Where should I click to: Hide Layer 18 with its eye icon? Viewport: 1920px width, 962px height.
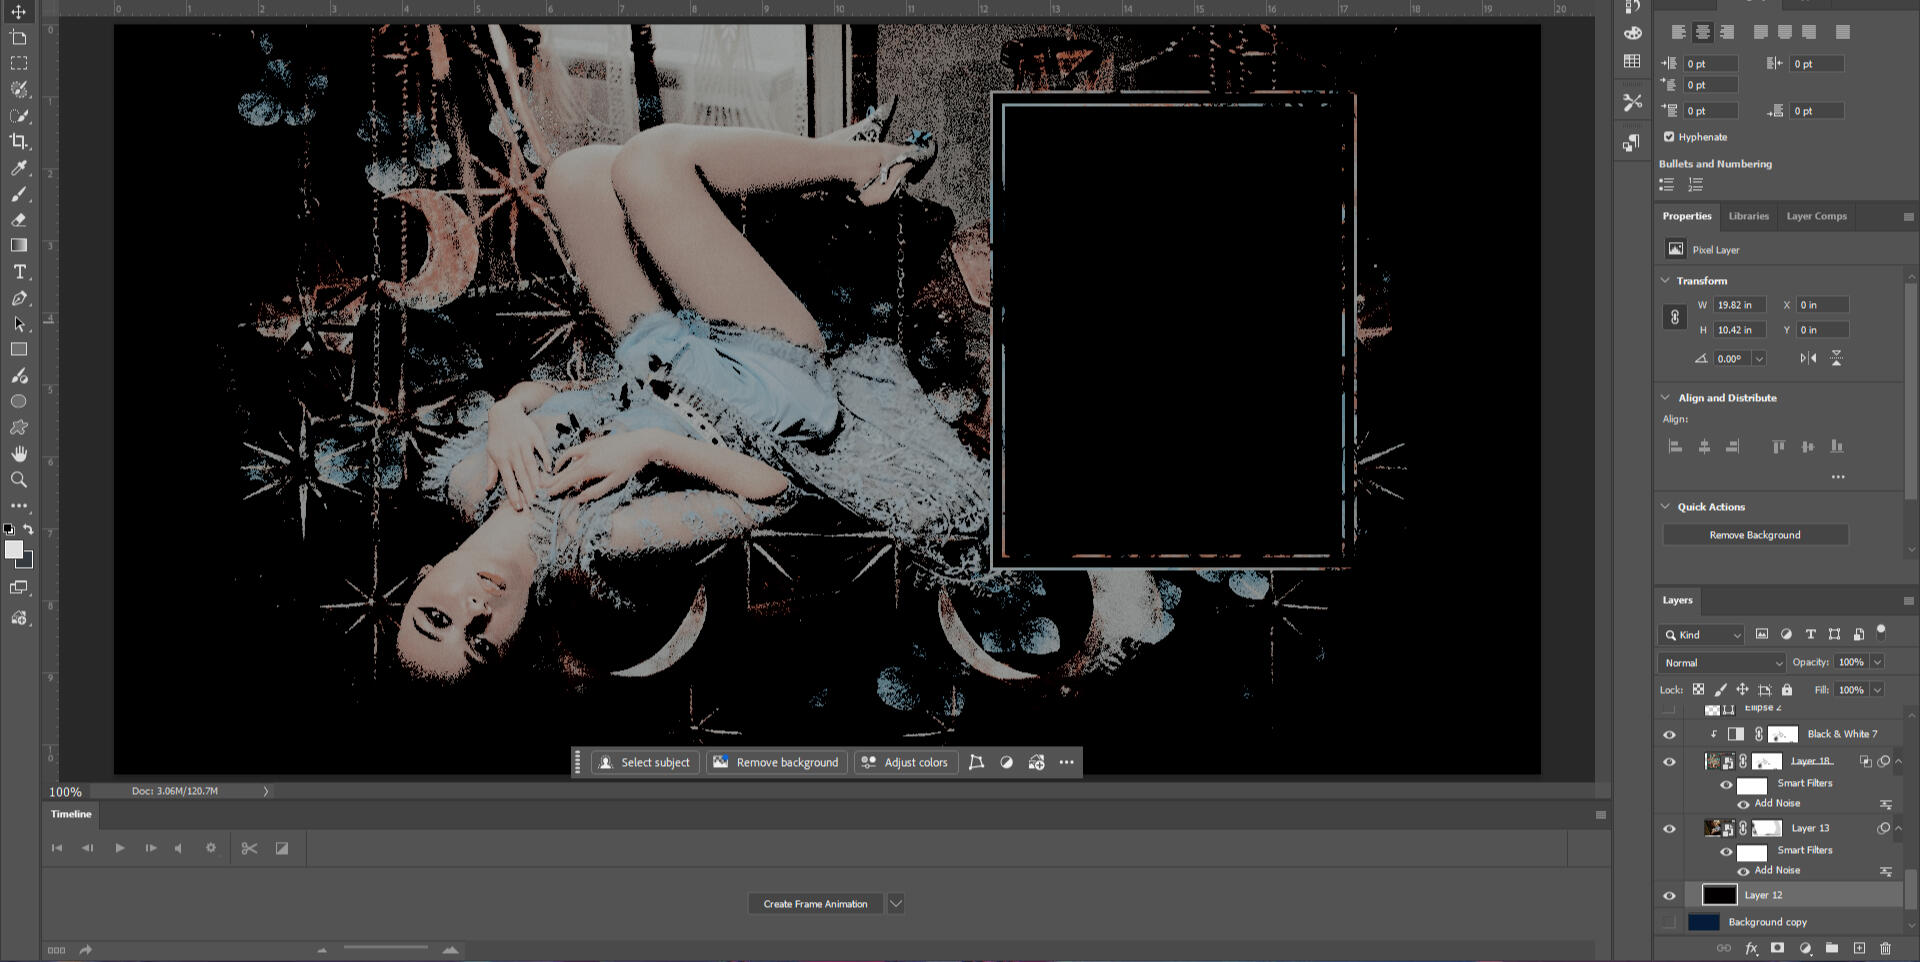1669,762
